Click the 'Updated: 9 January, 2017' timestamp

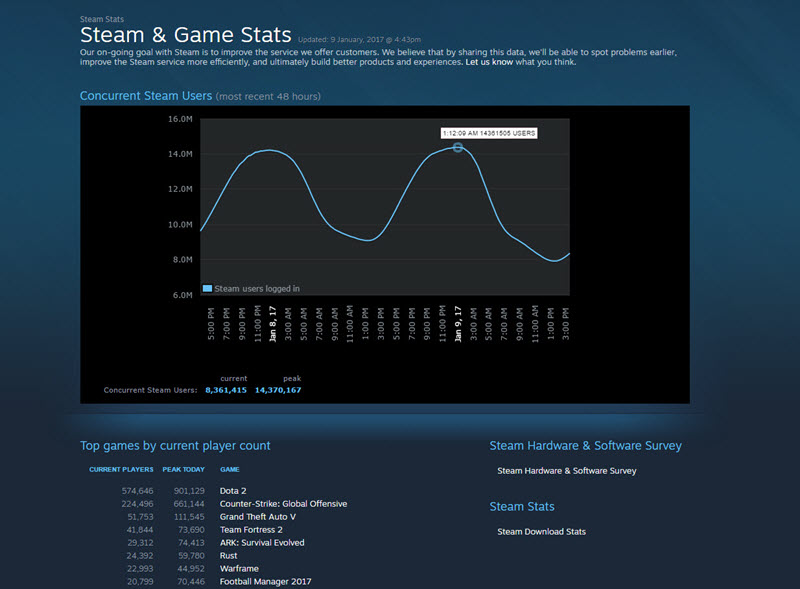(x=359, y=40)
